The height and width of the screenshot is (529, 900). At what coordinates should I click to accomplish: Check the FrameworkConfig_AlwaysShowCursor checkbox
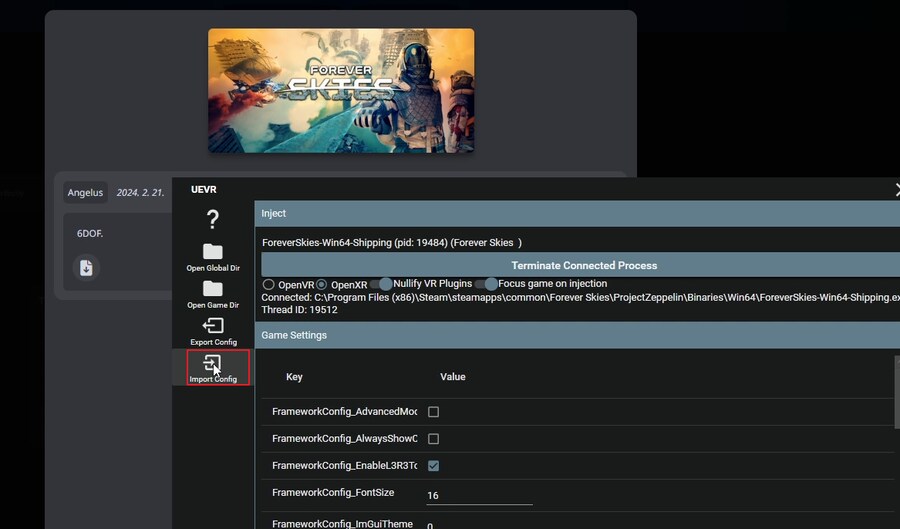(x=433, y=439)
